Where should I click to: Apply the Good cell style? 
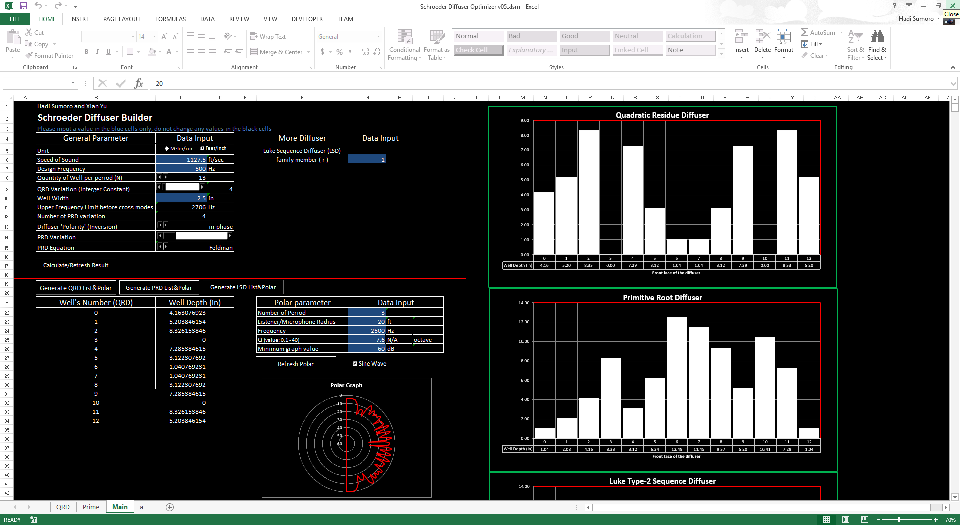pos(584,36)
